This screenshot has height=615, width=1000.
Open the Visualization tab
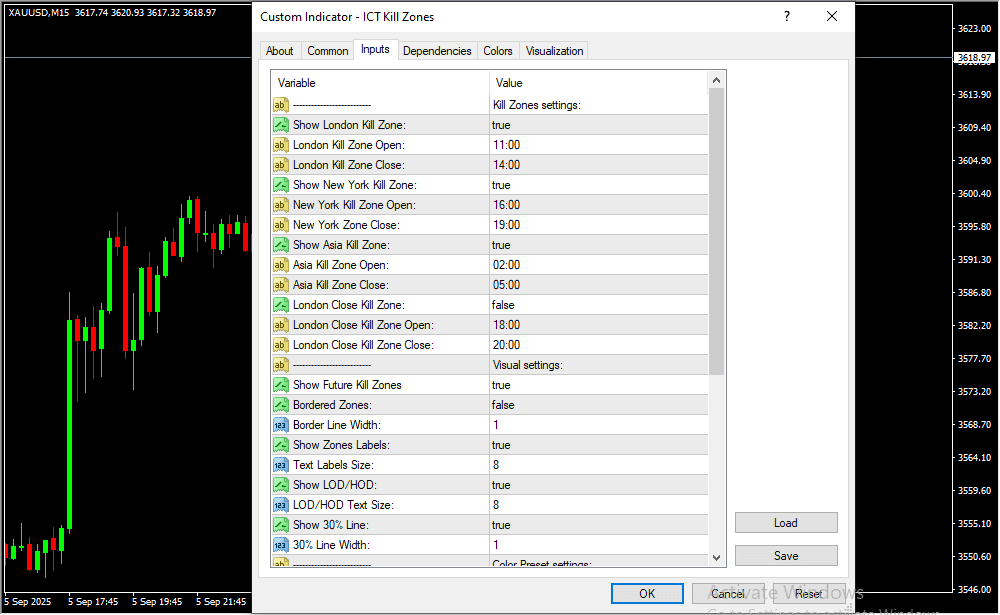click(554, 51)
